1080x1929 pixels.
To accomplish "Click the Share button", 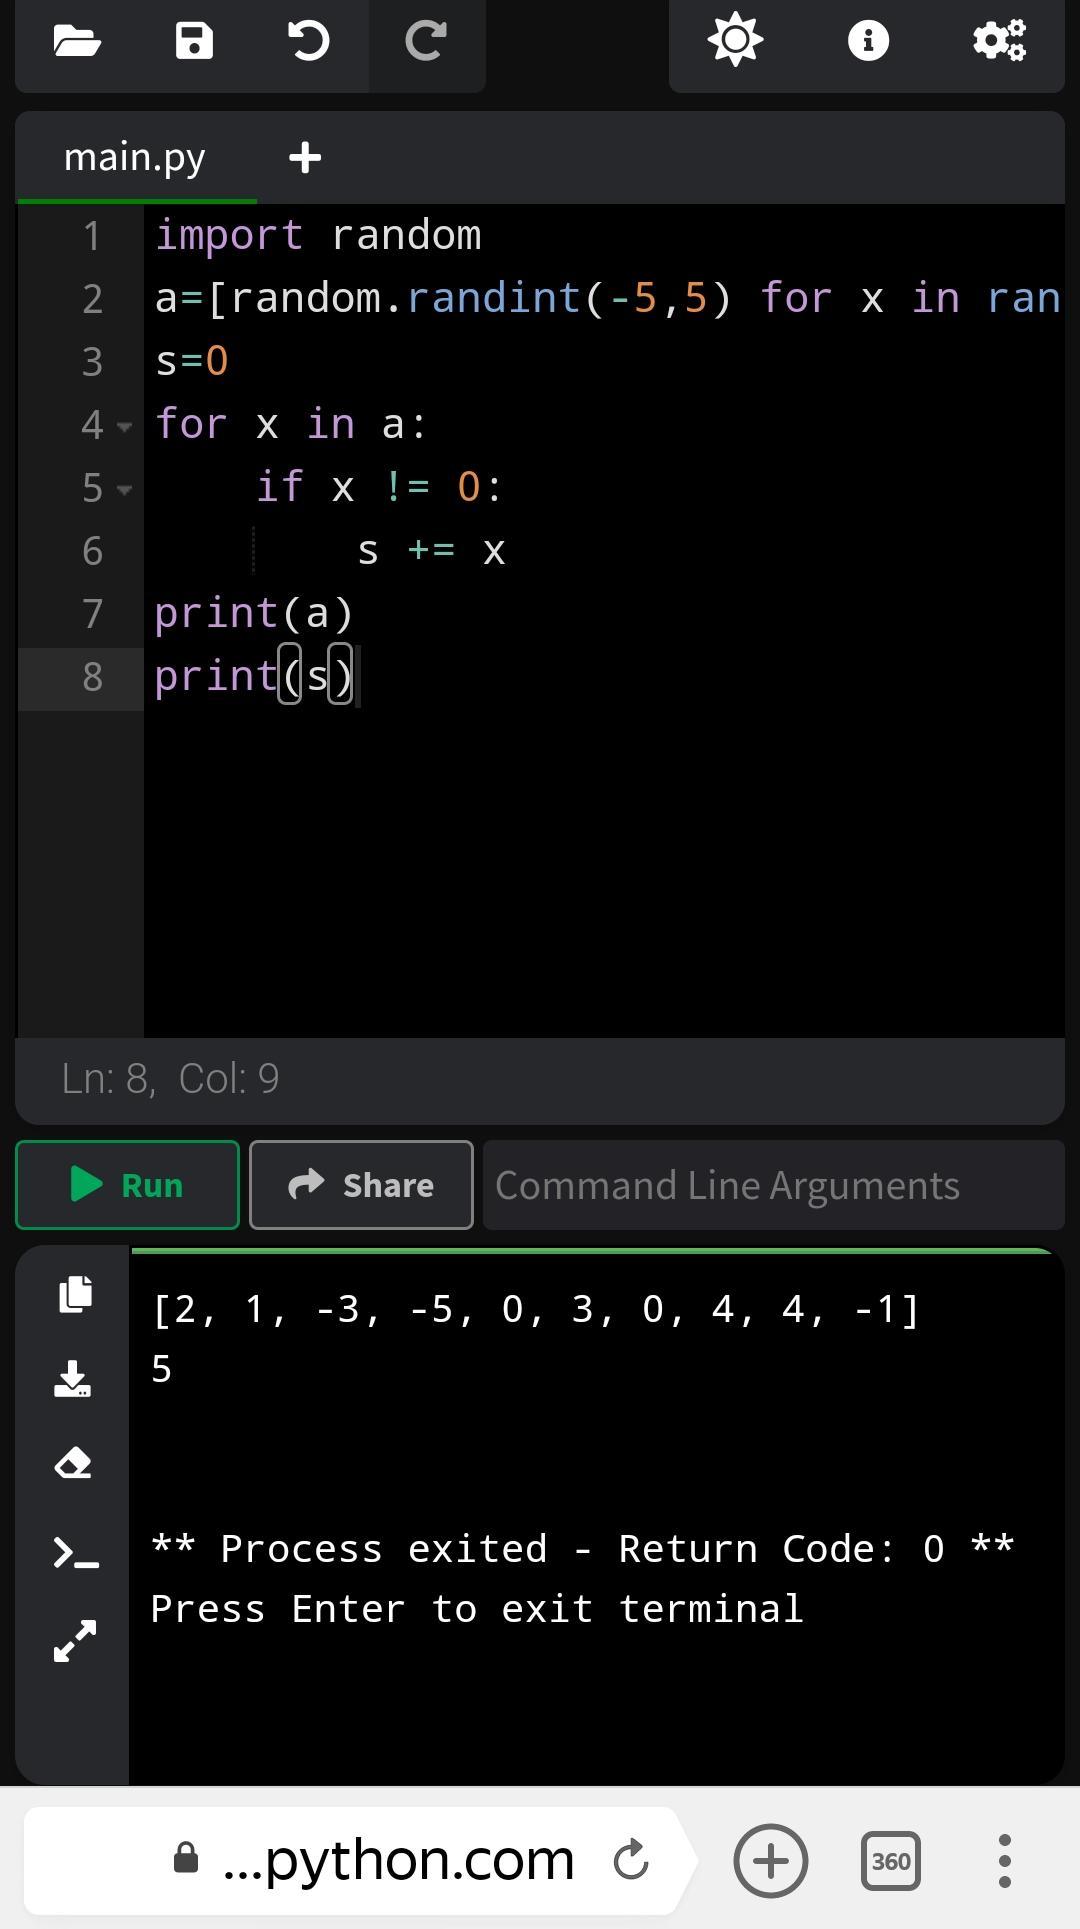I will [361, 1185].
